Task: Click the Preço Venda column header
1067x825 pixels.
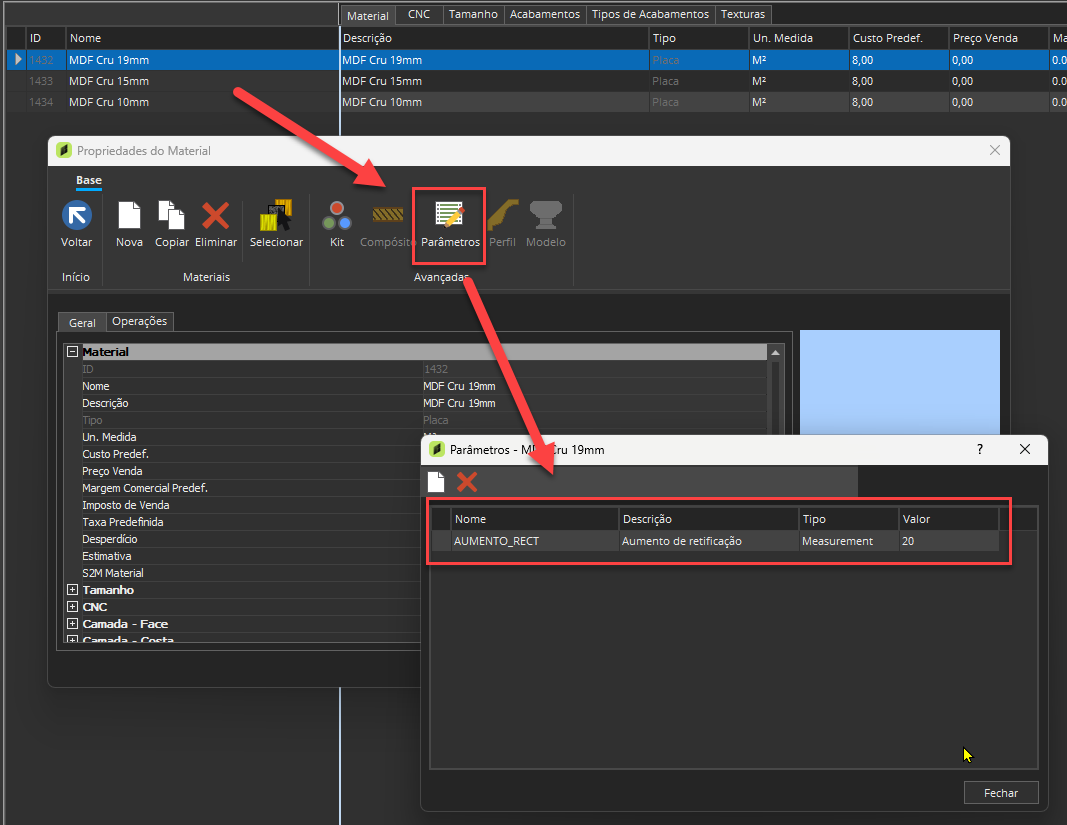Action: (998, 38)
